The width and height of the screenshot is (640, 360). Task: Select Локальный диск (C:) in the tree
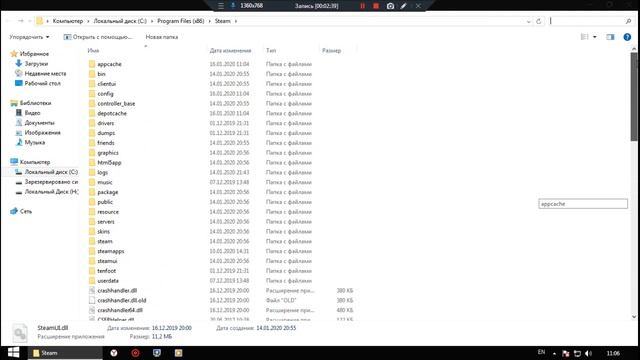51,172
